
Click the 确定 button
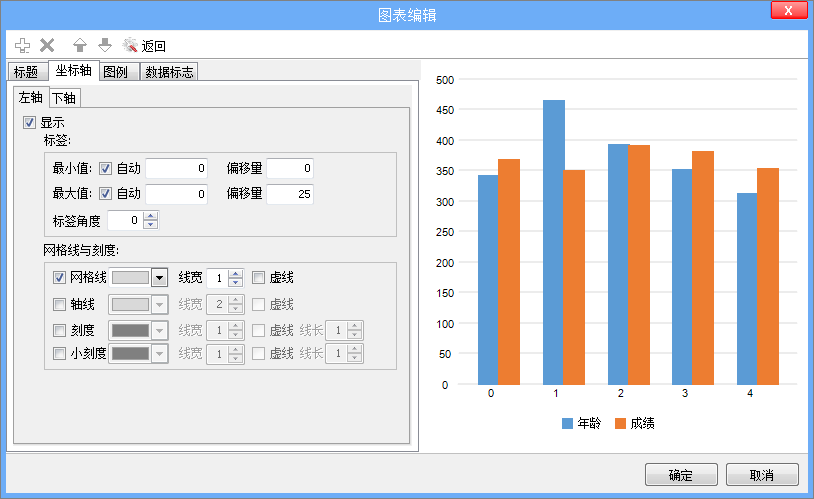[681, 475]
